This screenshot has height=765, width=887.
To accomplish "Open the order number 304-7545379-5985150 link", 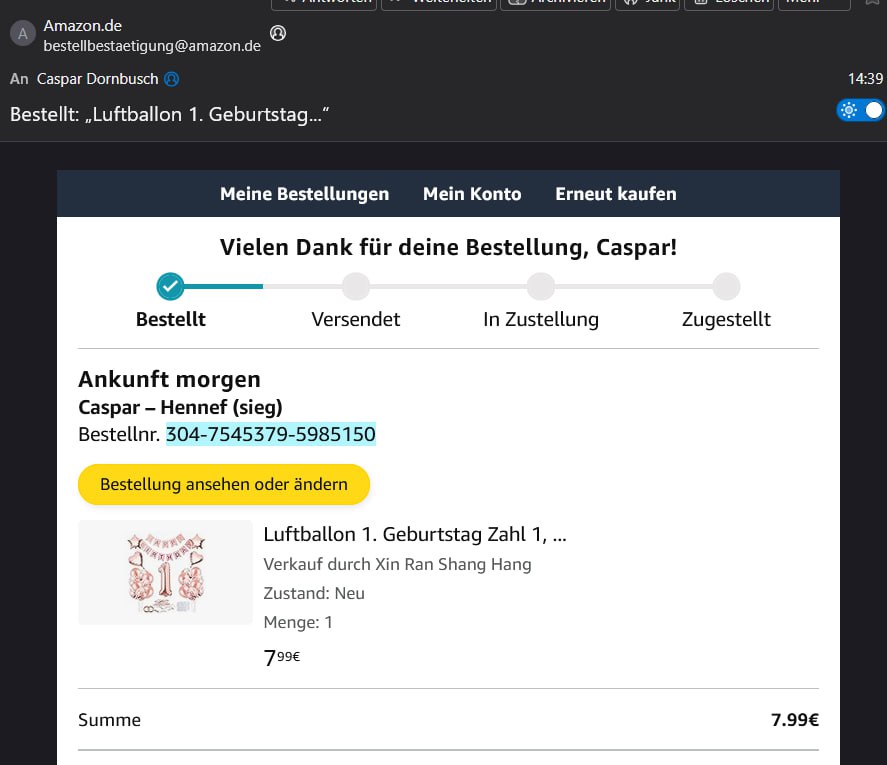I will point(270,434).
